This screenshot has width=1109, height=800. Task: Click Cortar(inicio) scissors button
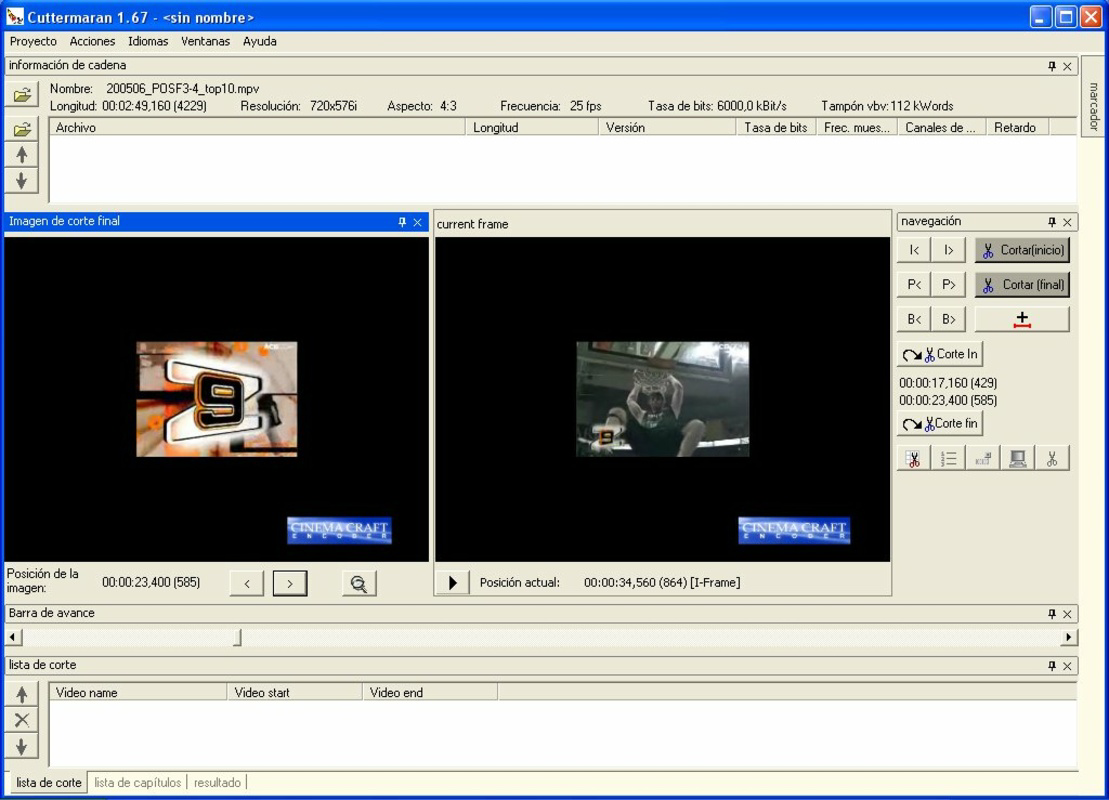(1022, 250)
